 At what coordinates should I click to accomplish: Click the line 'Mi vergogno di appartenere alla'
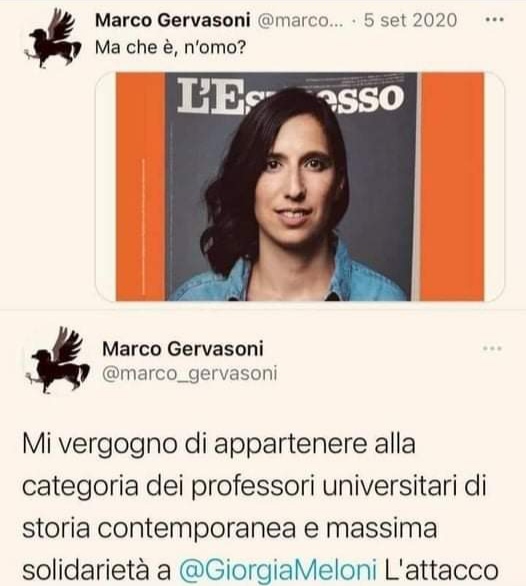(x=219, y=444)
